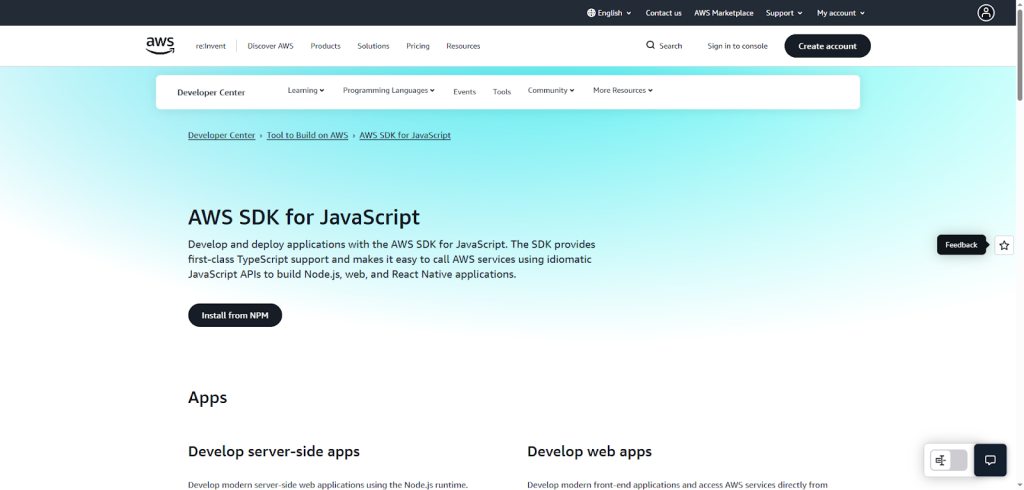Click the magnifying glass search icon
This screenshot has width=1024, height=490.
[651, 45]
